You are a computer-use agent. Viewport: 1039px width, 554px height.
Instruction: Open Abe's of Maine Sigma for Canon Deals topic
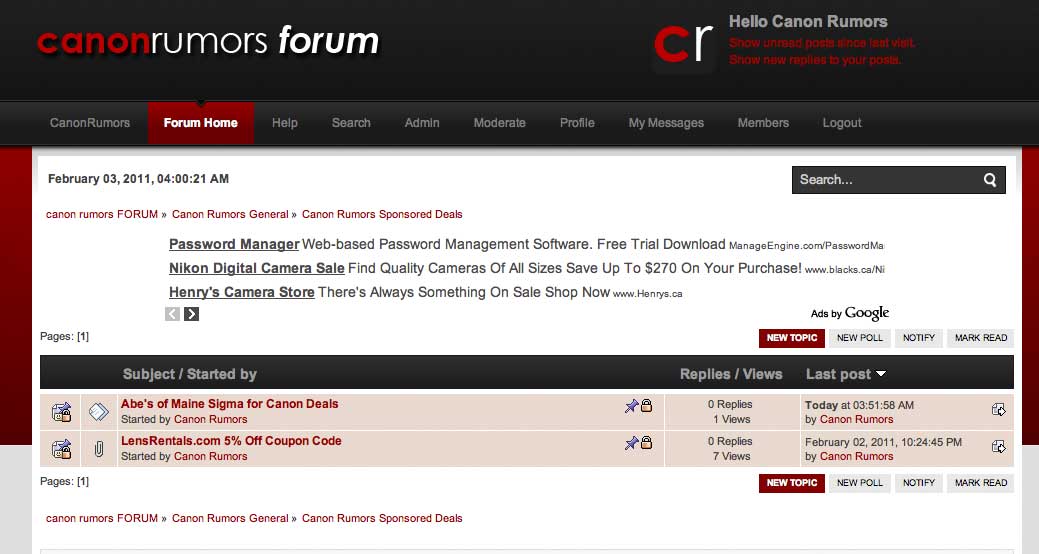229,404
